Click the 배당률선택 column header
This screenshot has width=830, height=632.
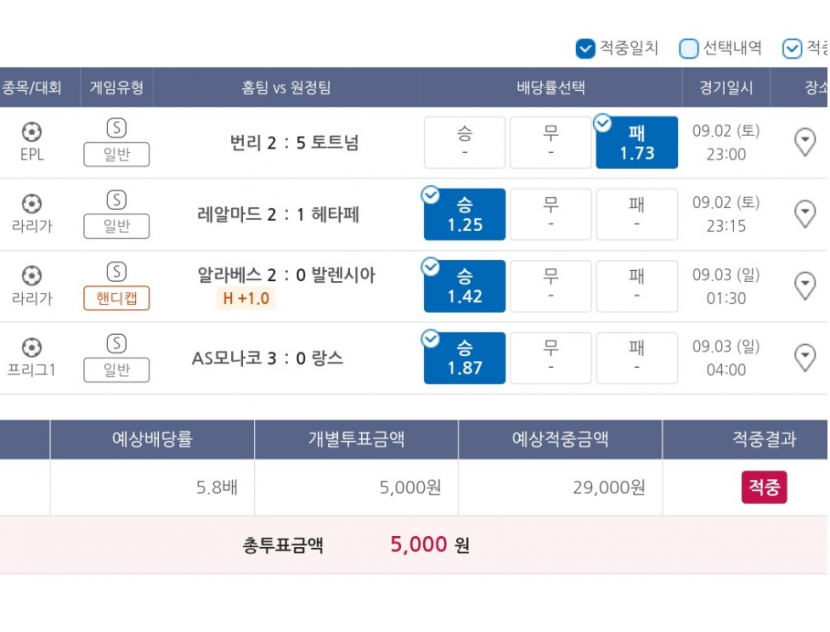551,87
